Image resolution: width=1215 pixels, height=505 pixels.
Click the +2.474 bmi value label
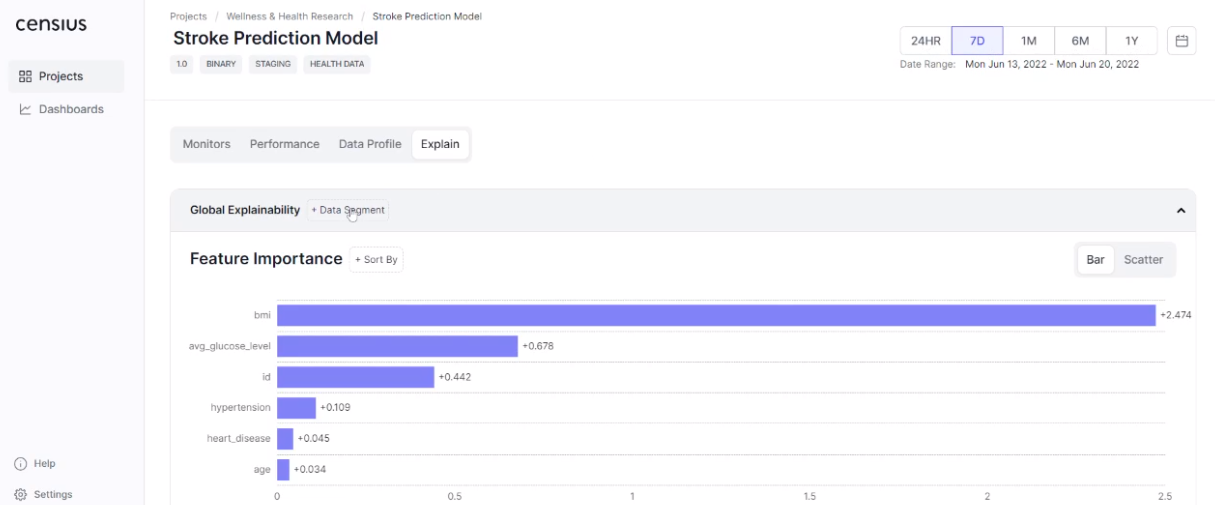[1175, 315]
